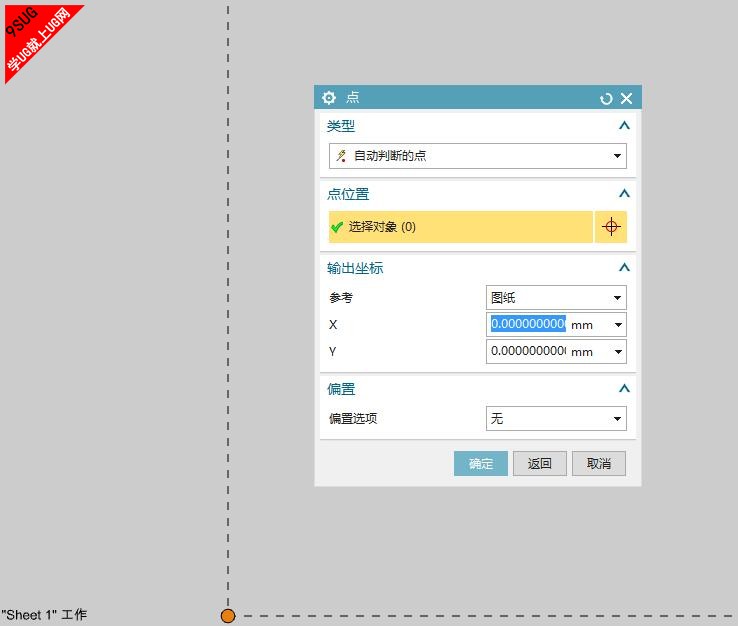
Task: Open the X value options arrow
Action: 618,325
